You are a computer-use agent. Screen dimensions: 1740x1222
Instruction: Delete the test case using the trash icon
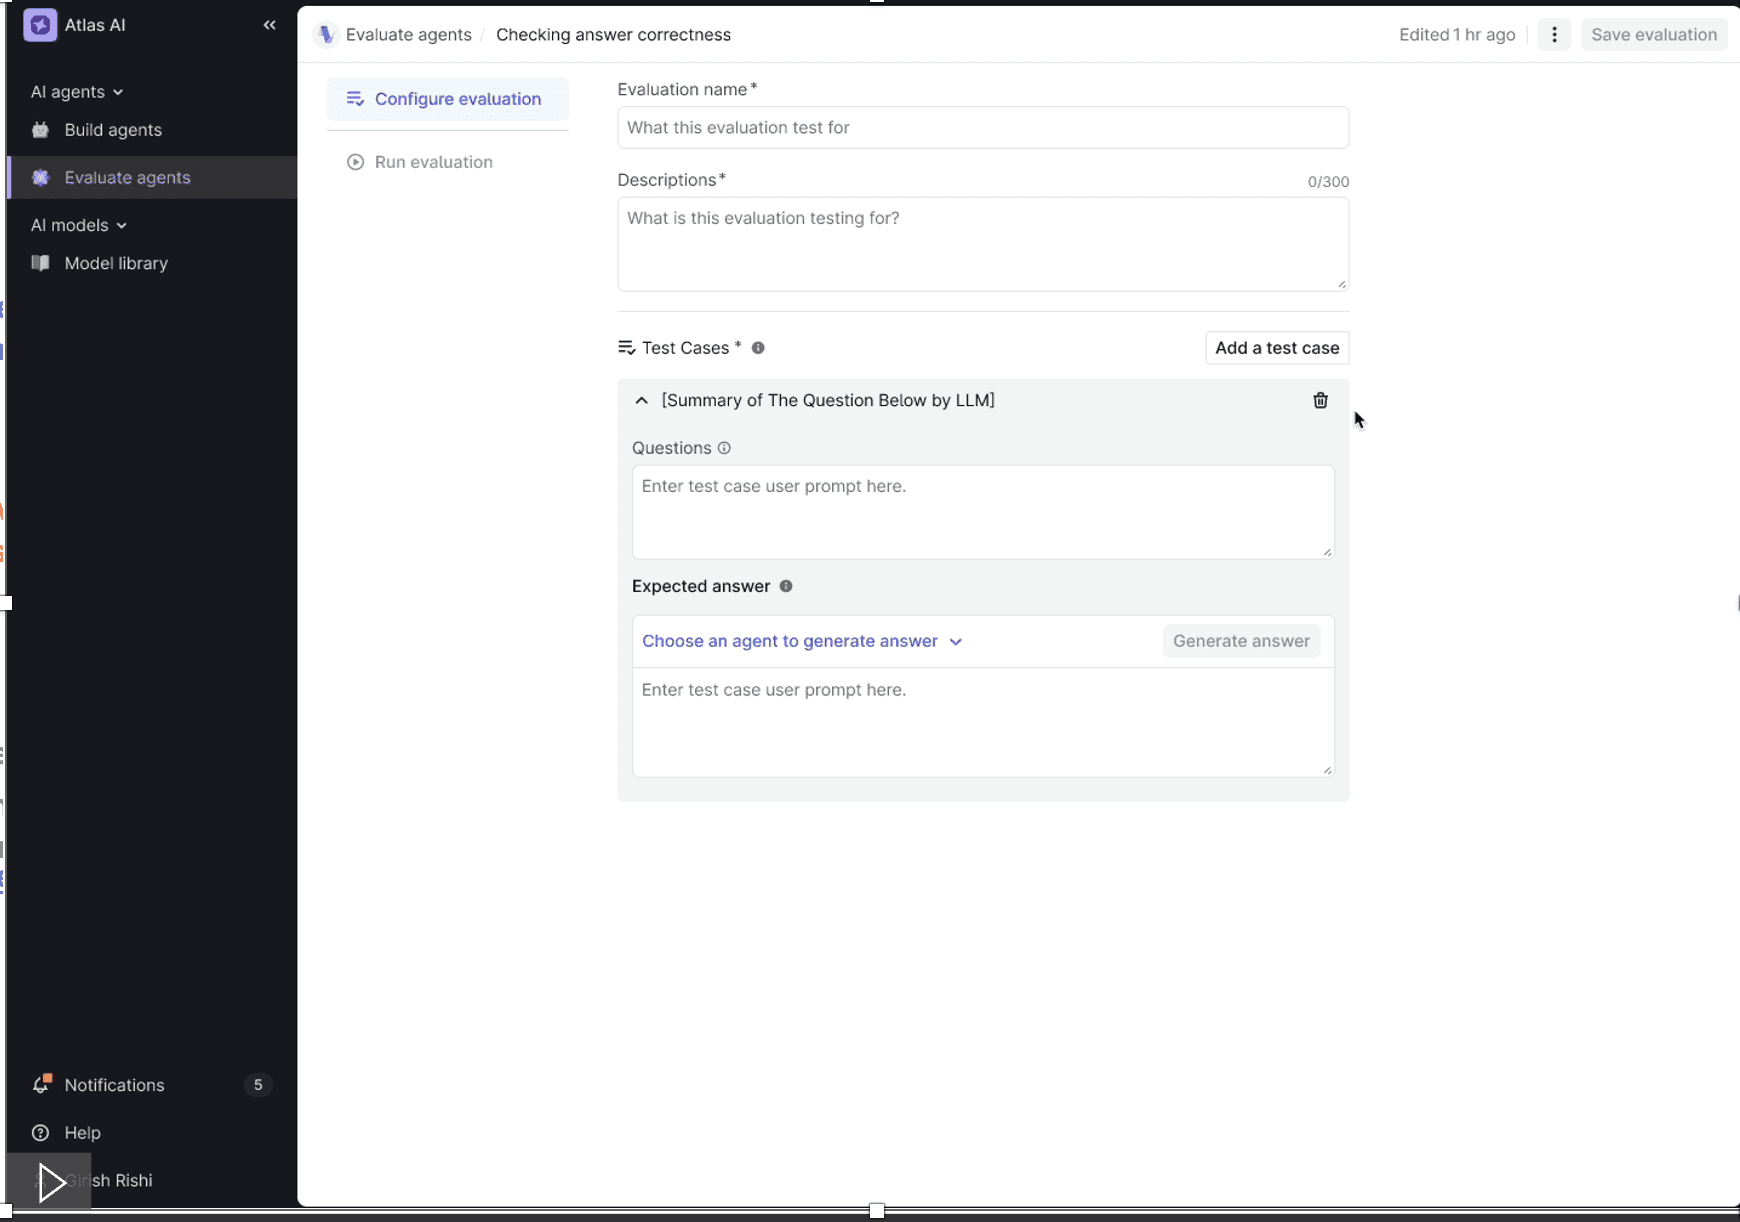(x=1320, y=400)
